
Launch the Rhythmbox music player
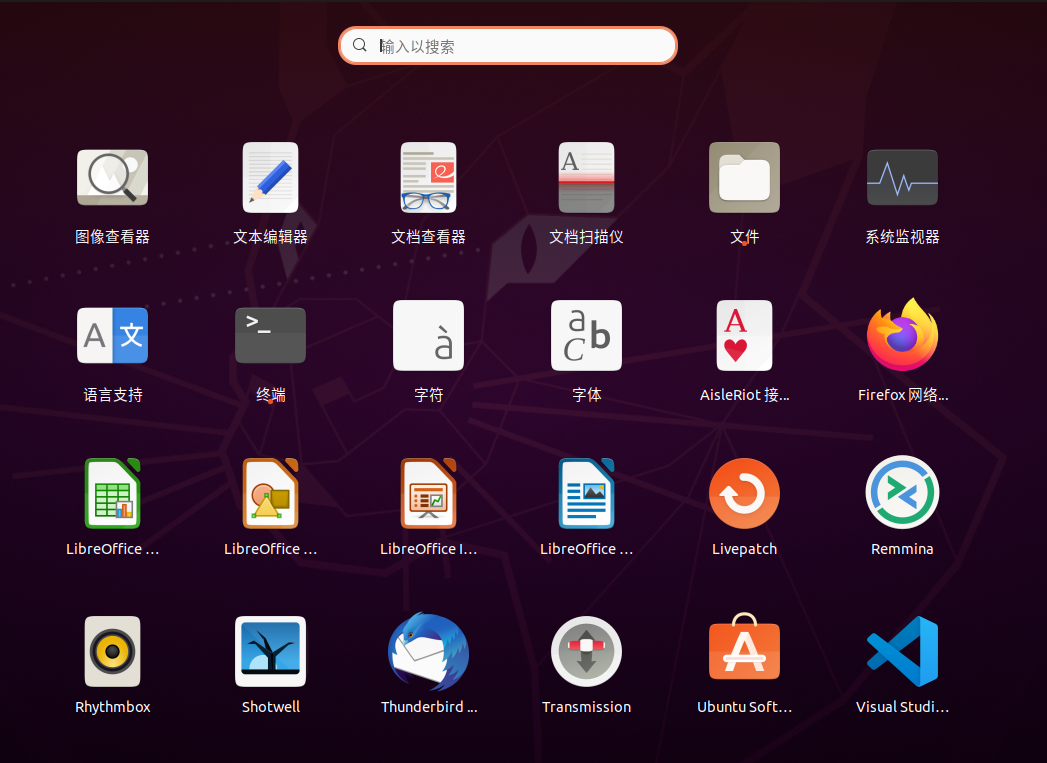[x=112, y=651]
